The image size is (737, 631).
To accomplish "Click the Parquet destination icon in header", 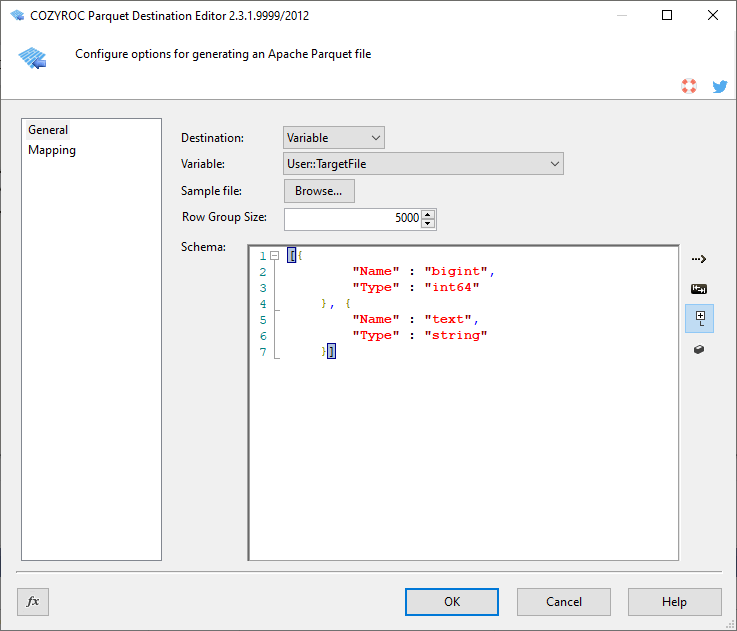I will point(32,57).
